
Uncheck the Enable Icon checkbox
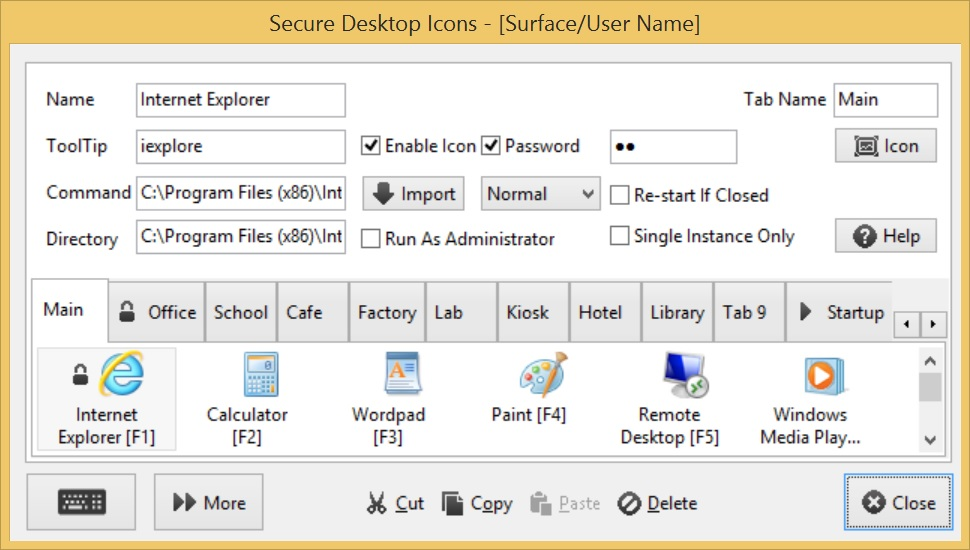(371, 146)
